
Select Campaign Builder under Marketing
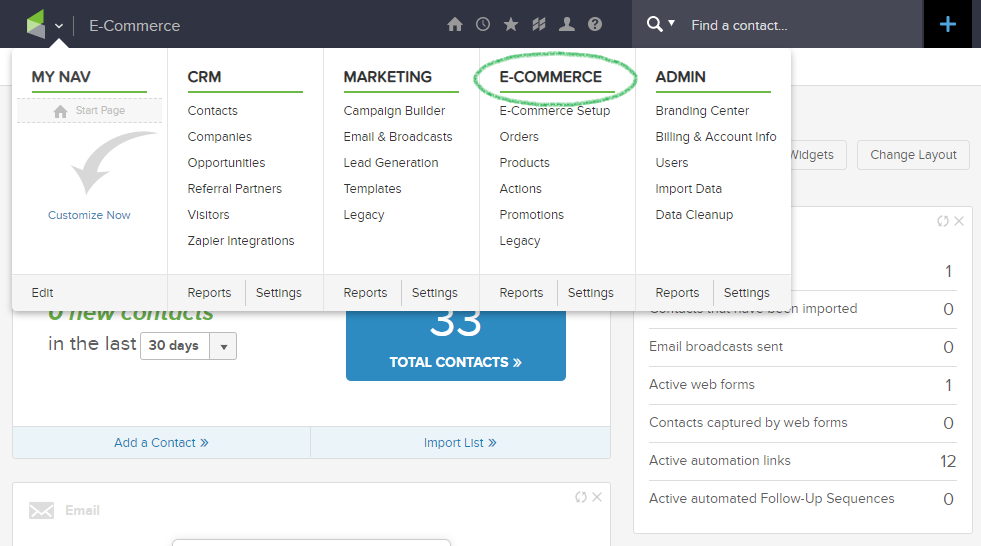tap(394, 111)
